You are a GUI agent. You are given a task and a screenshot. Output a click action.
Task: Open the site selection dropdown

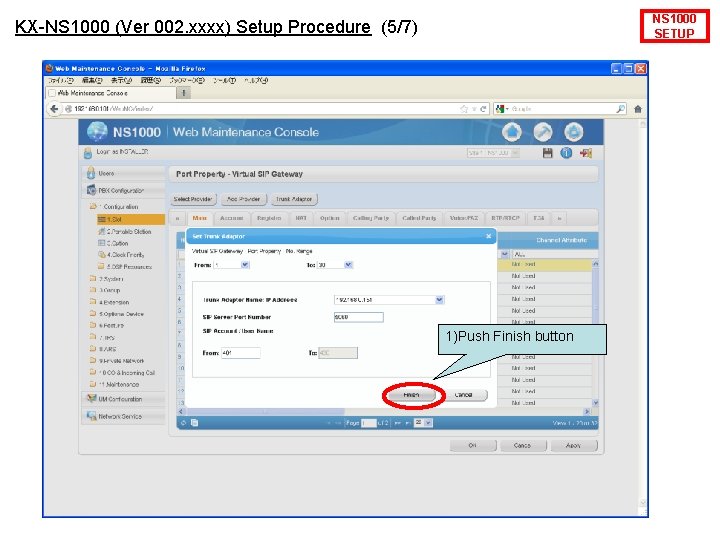tap(493, 153)
